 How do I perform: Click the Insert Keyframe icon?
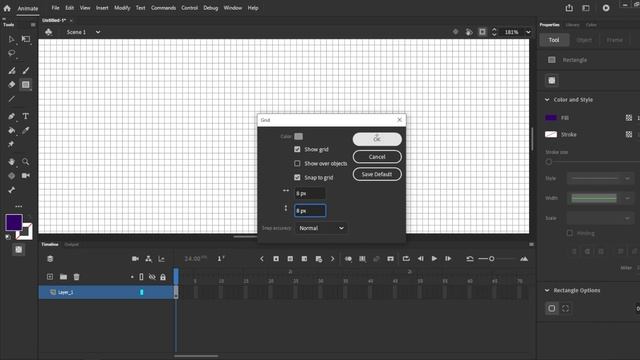[276, 259]
